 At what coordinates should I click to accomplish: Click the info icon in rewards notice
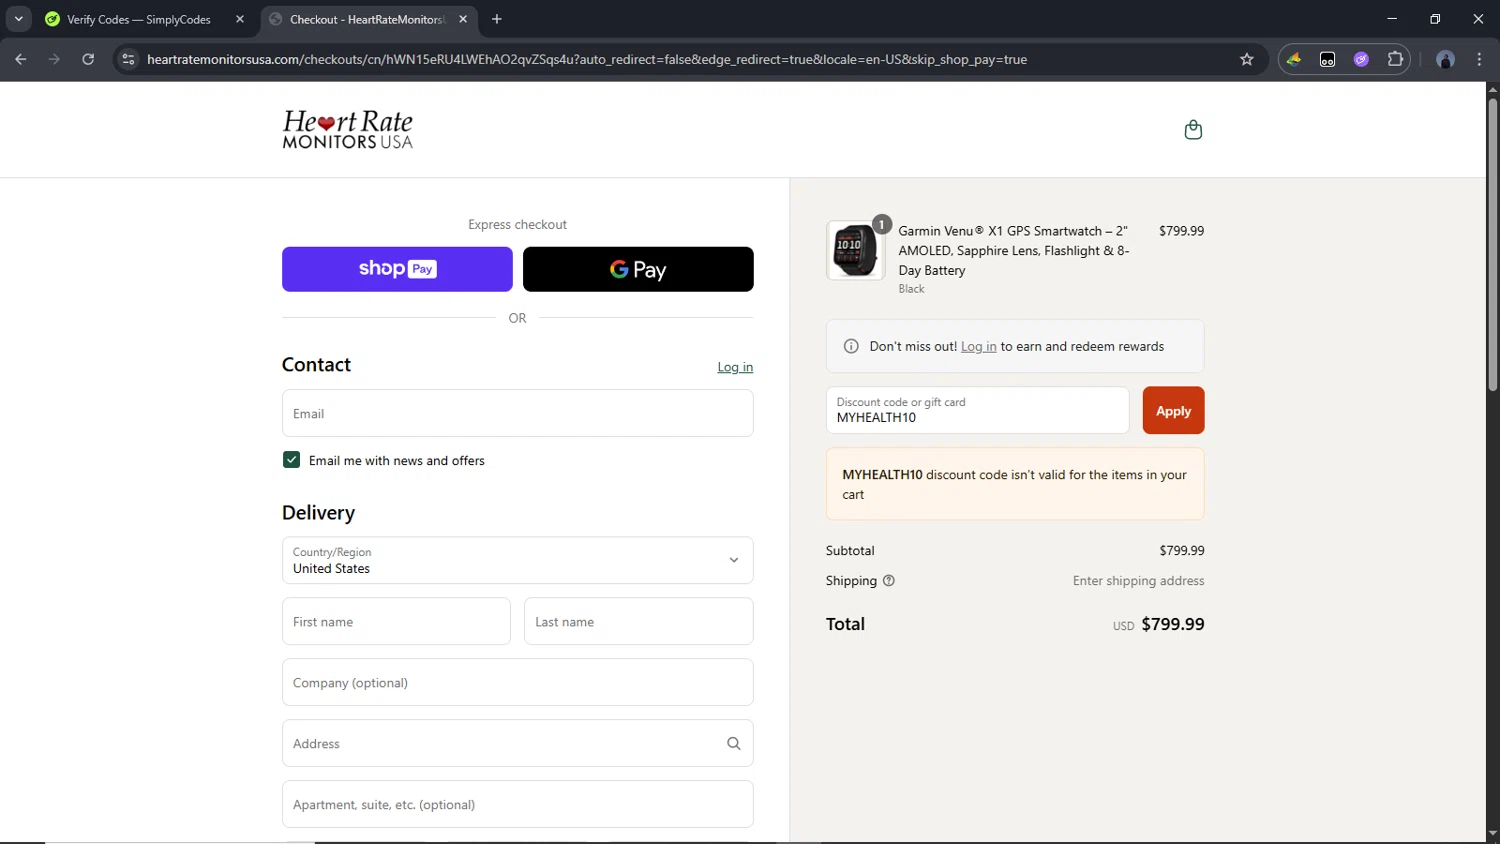point(851,346)
